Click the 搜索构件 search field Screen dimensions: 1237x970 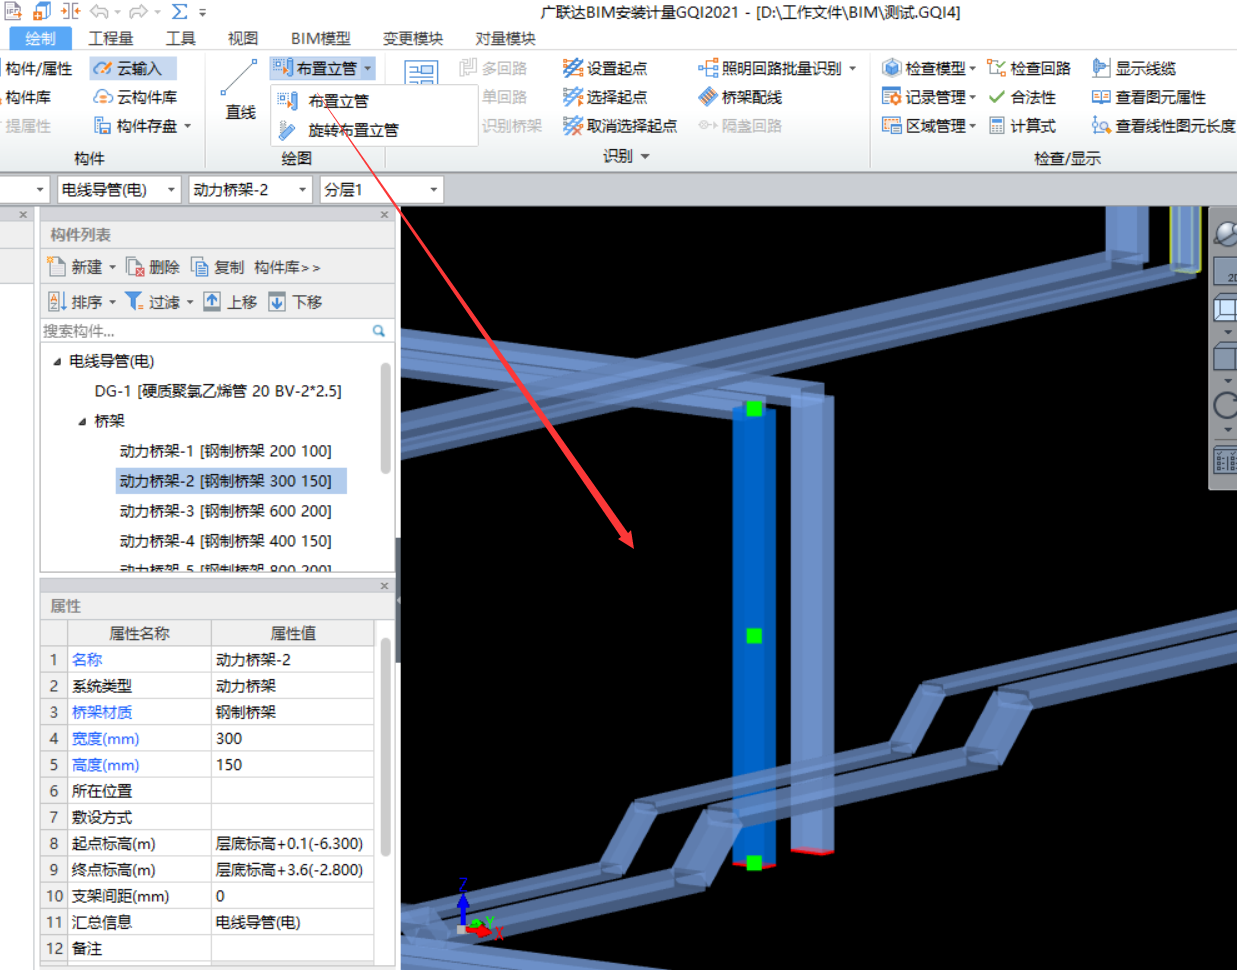point(205,331)
